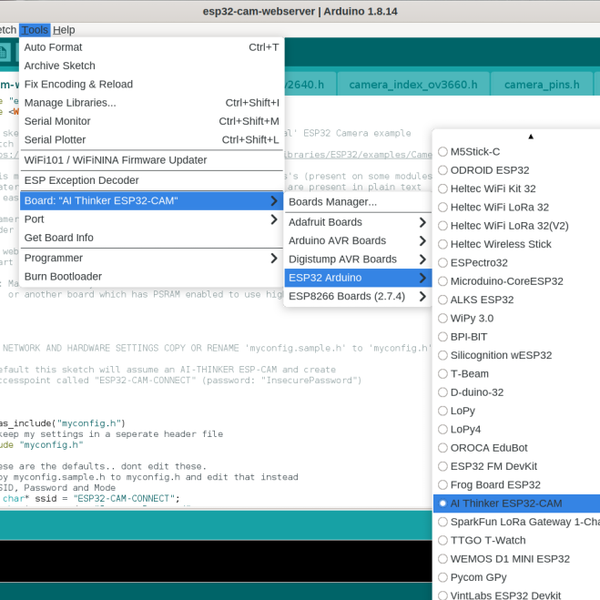This screenshot has width=600, height=600.
Task: Switch to the camera_pins.h tab
Action: coord(535,85)
